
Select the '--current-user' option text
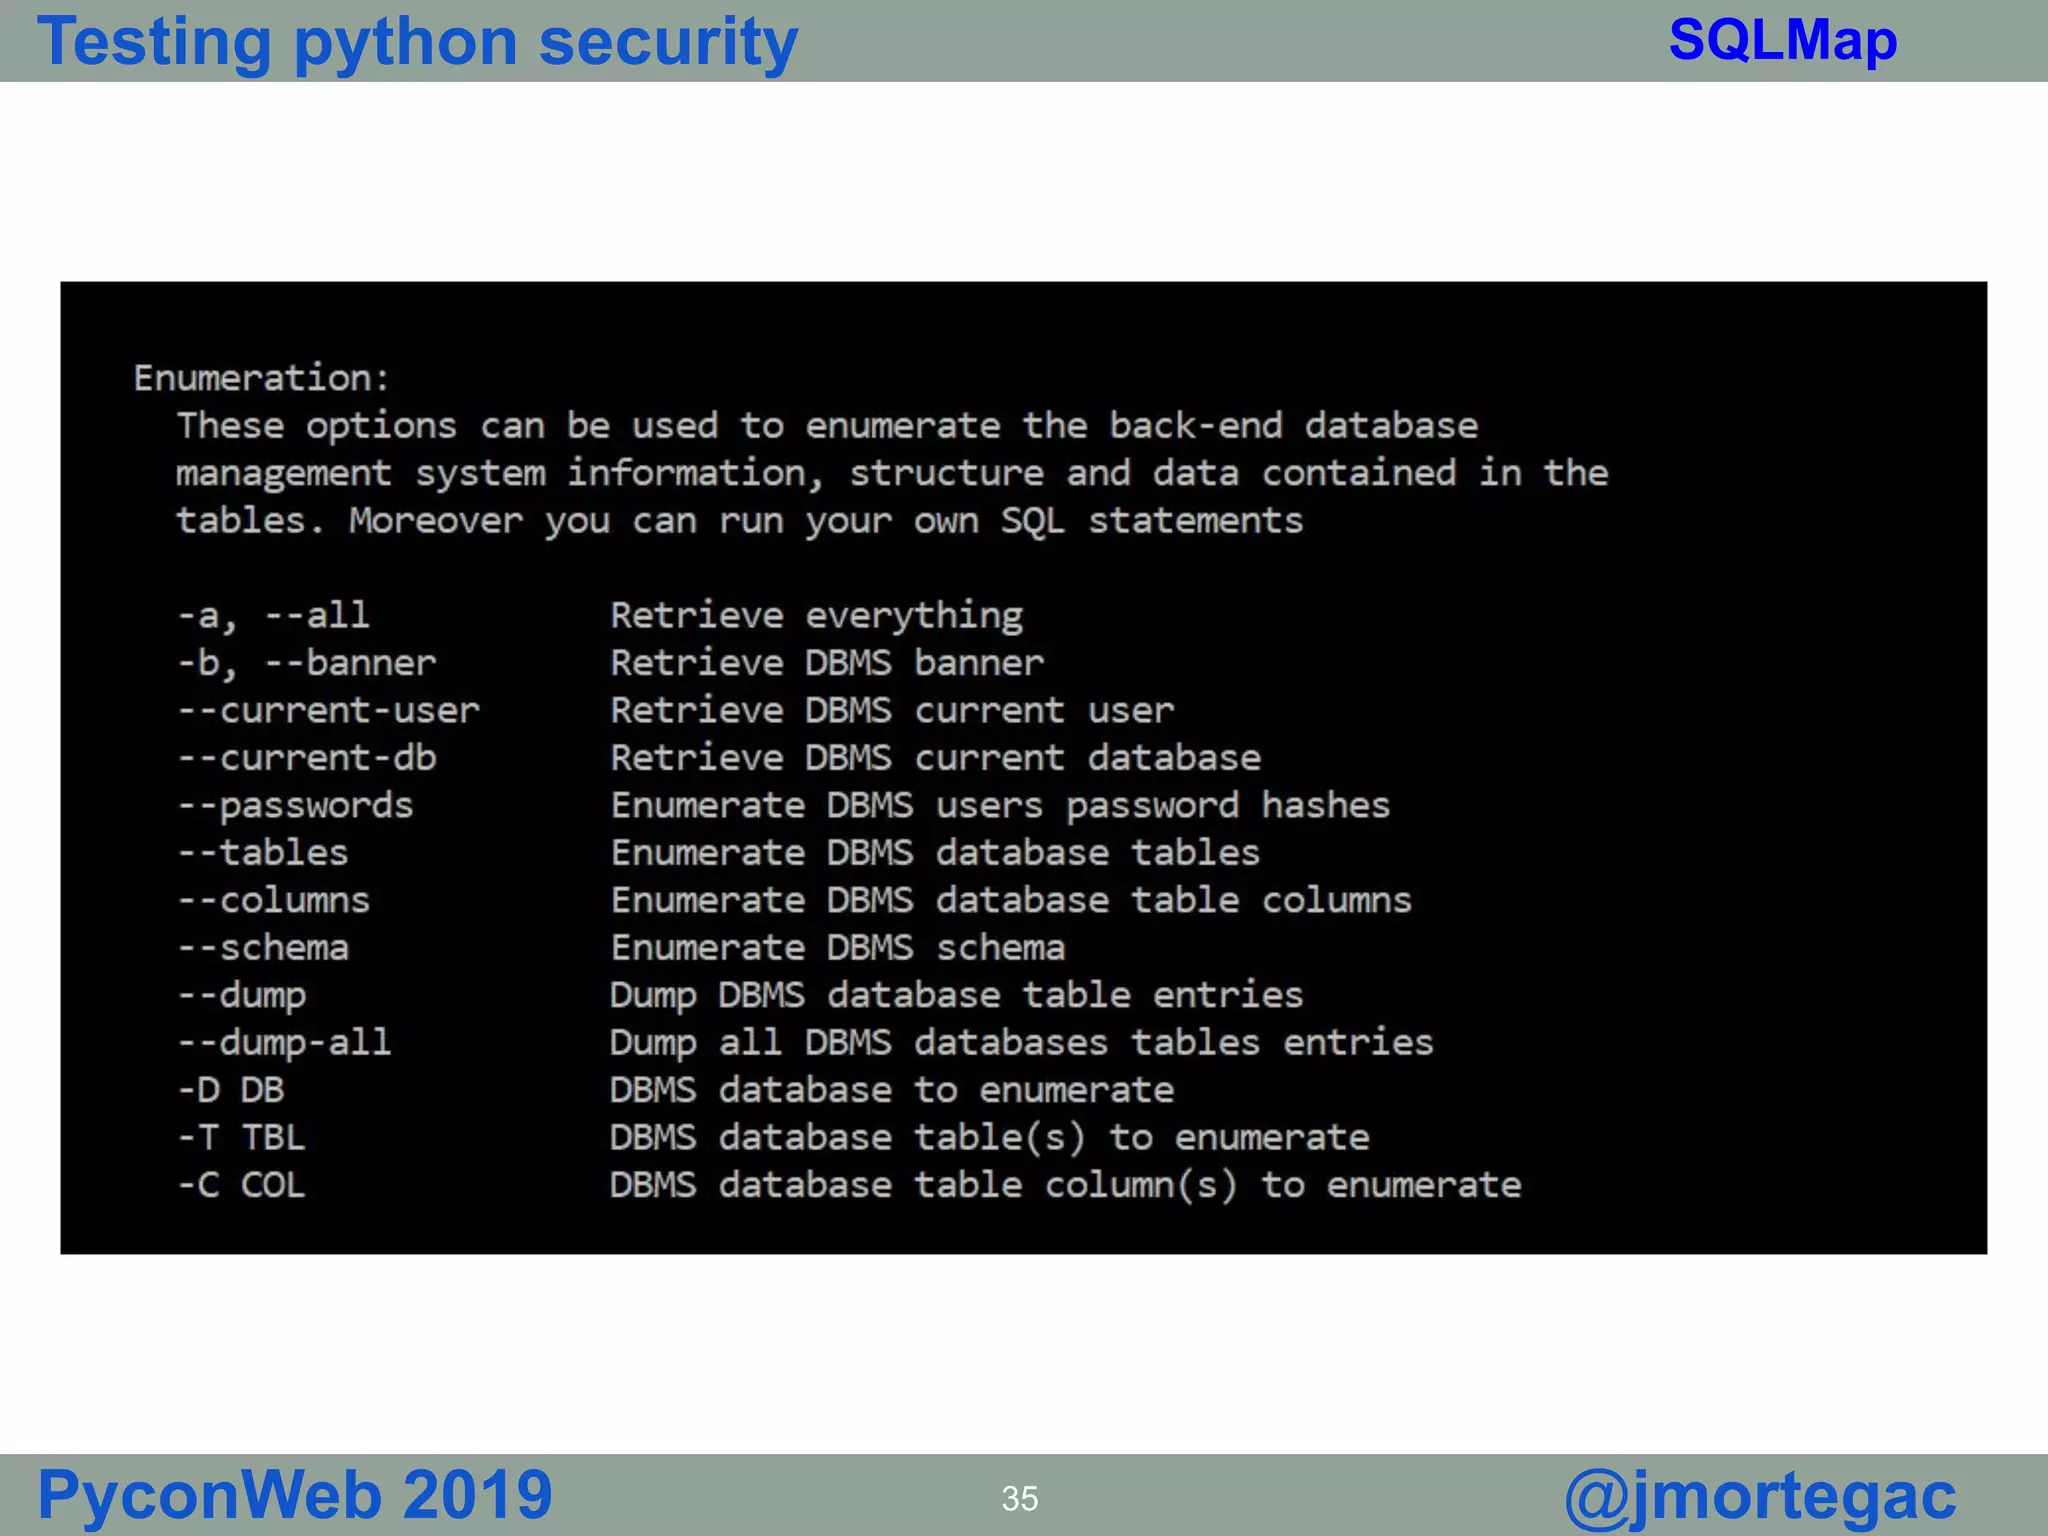pos(329,710)
